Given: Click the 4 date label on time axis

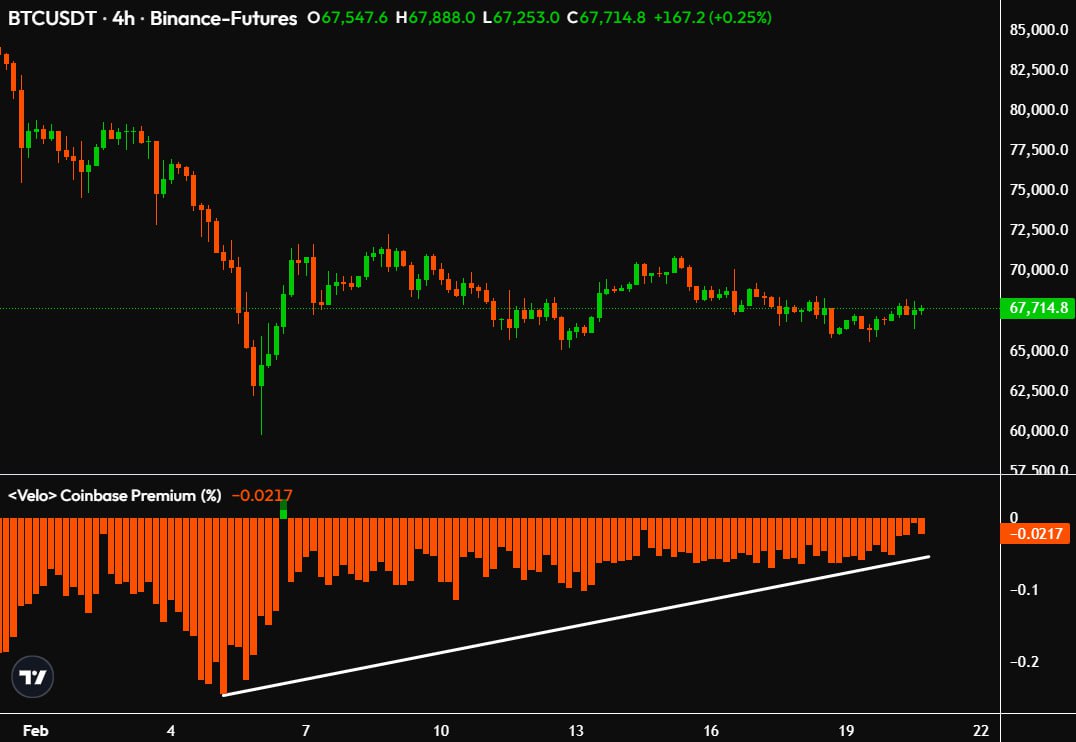Looking at the screenshot, I should (x=171, y=730).
